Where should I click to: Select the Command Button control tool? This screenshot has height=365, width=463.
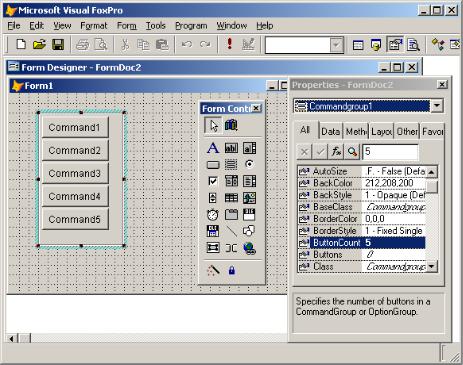(213, 164)
